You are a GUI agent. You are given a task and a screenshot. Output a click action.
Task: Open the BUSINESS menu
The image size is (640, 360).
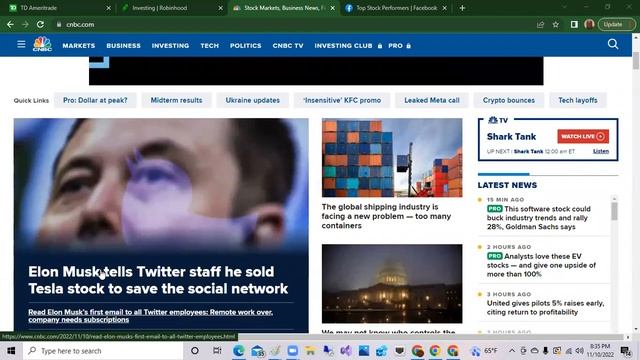[123, 46]
